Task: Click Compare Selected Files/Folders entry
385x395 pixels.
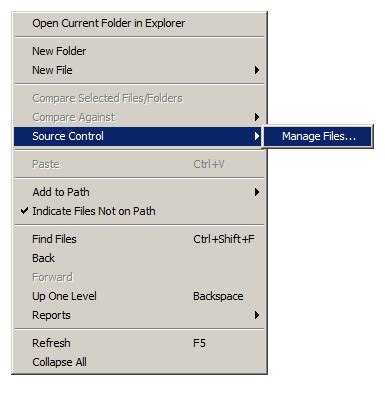Action: click(139, 98)
